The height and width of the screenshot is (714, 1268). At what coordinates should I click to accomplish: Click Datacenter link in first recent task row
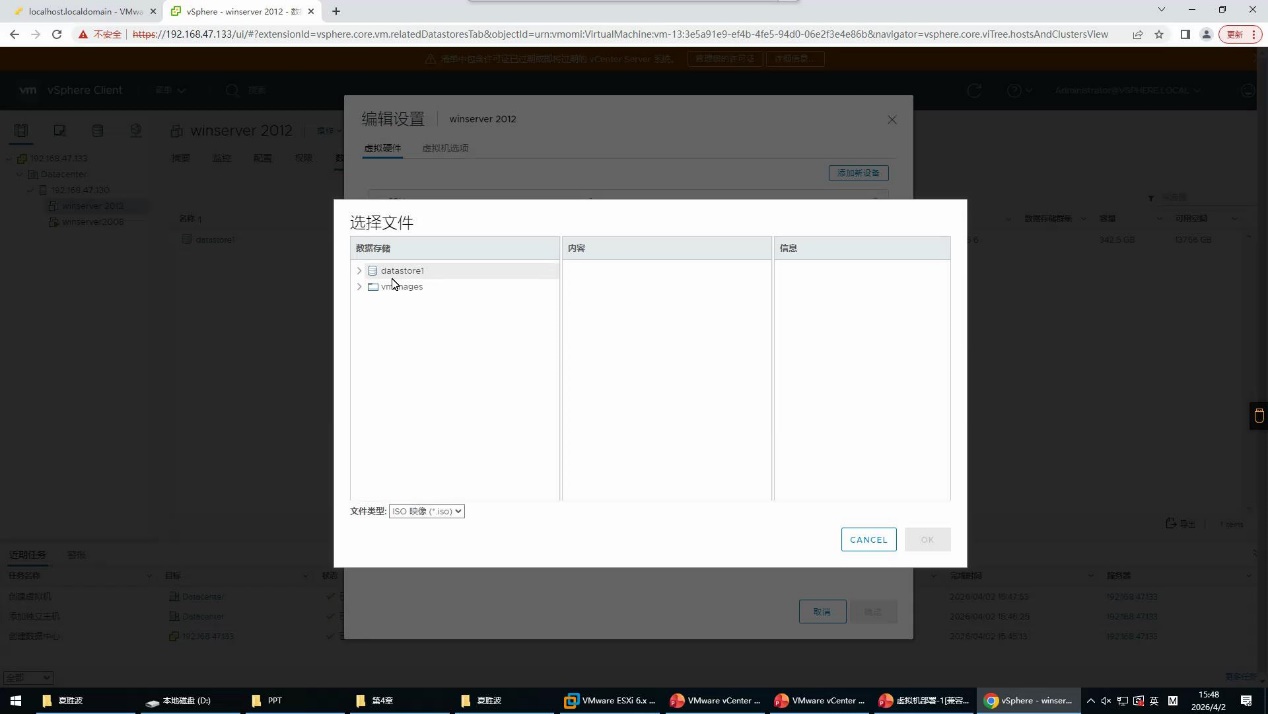(x=203, y=597)
